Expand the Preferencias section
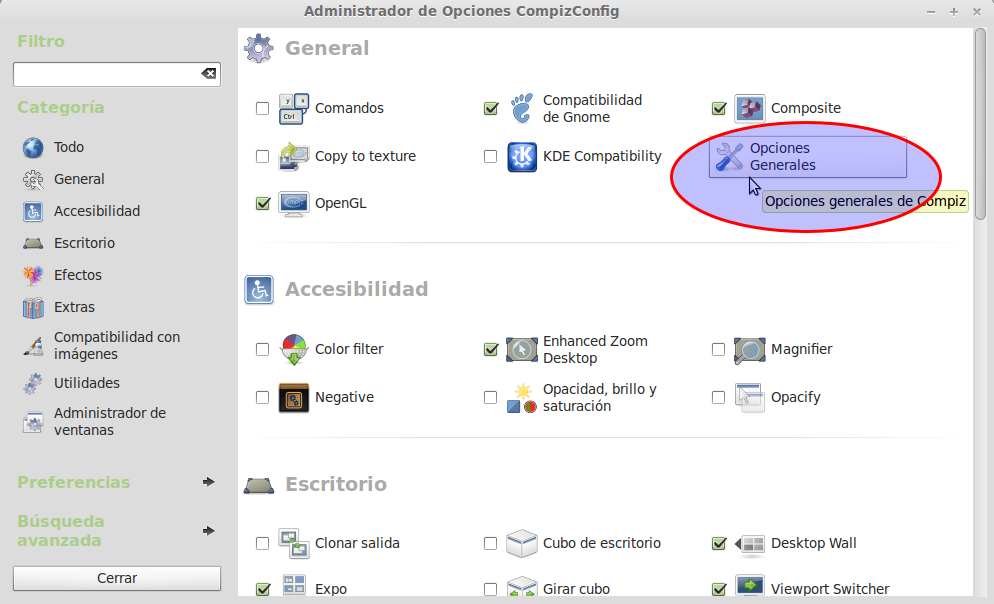Image resolution: width=994 pixels, height=604 pixels. pyautogui.click(x=208, y=482)
